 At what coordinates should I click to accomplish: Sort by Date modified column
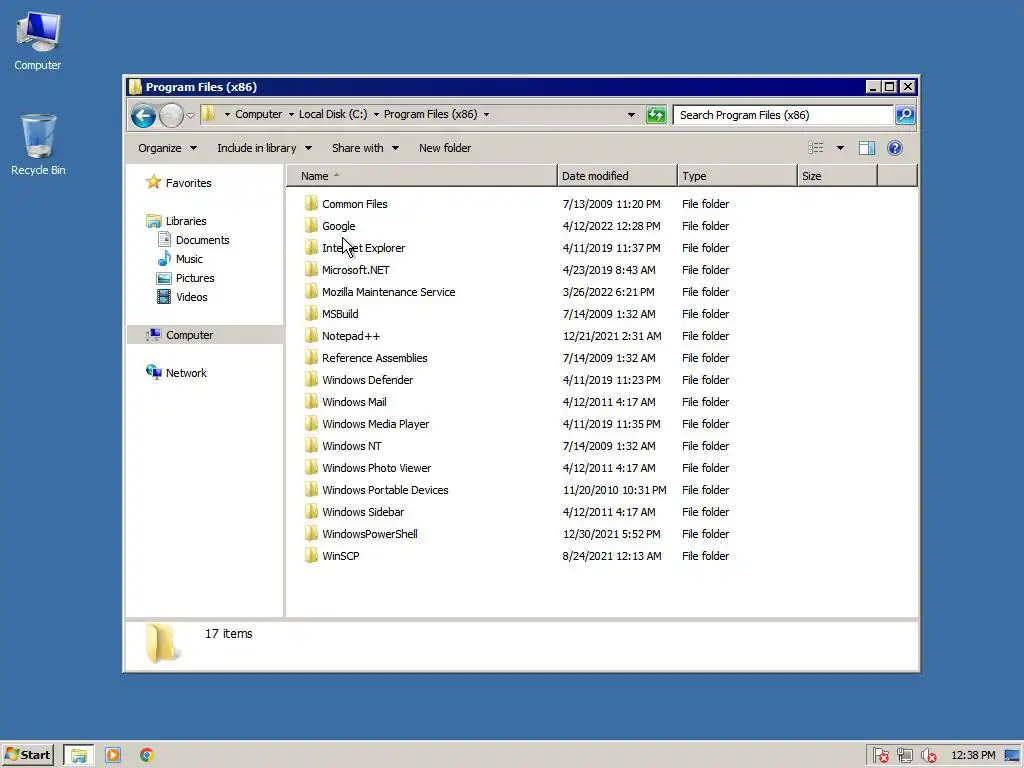point(617,176)
